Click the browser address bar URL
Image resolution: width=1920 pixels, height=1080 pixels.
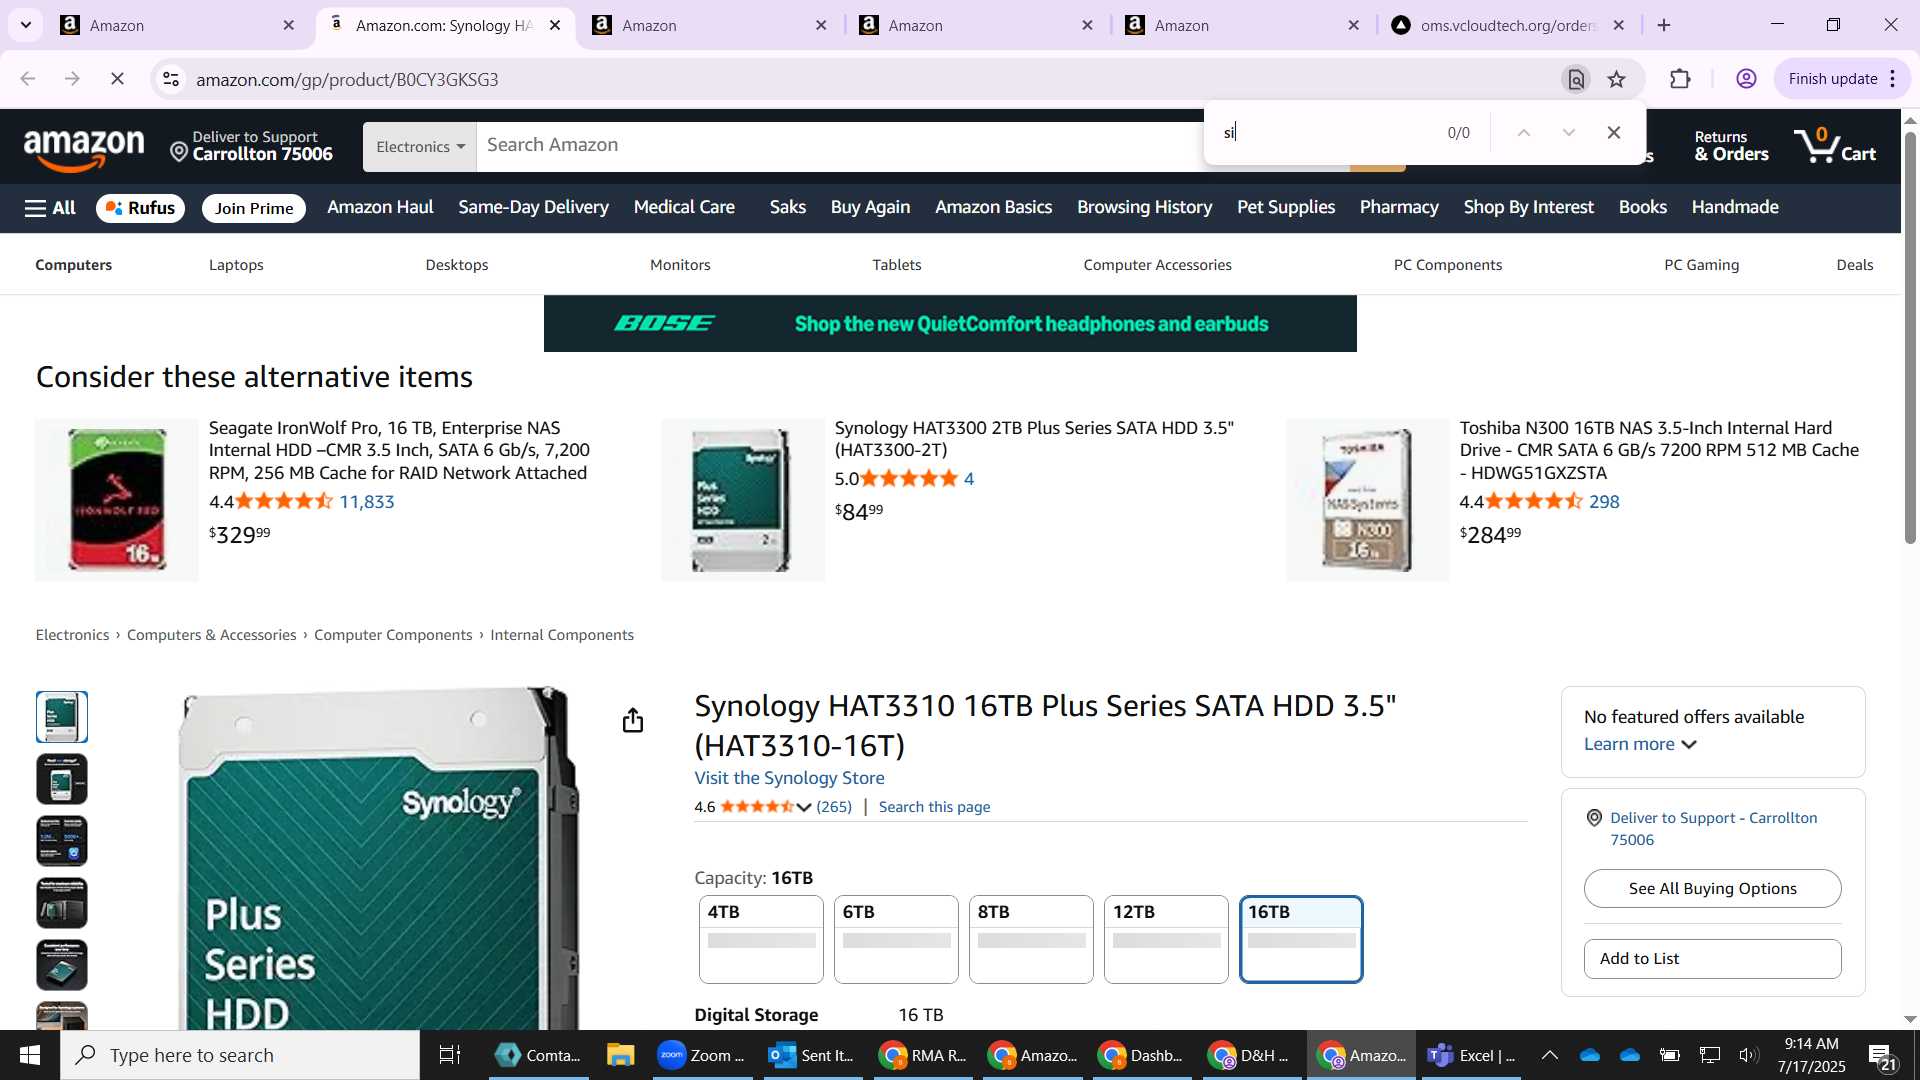[347, 79]
